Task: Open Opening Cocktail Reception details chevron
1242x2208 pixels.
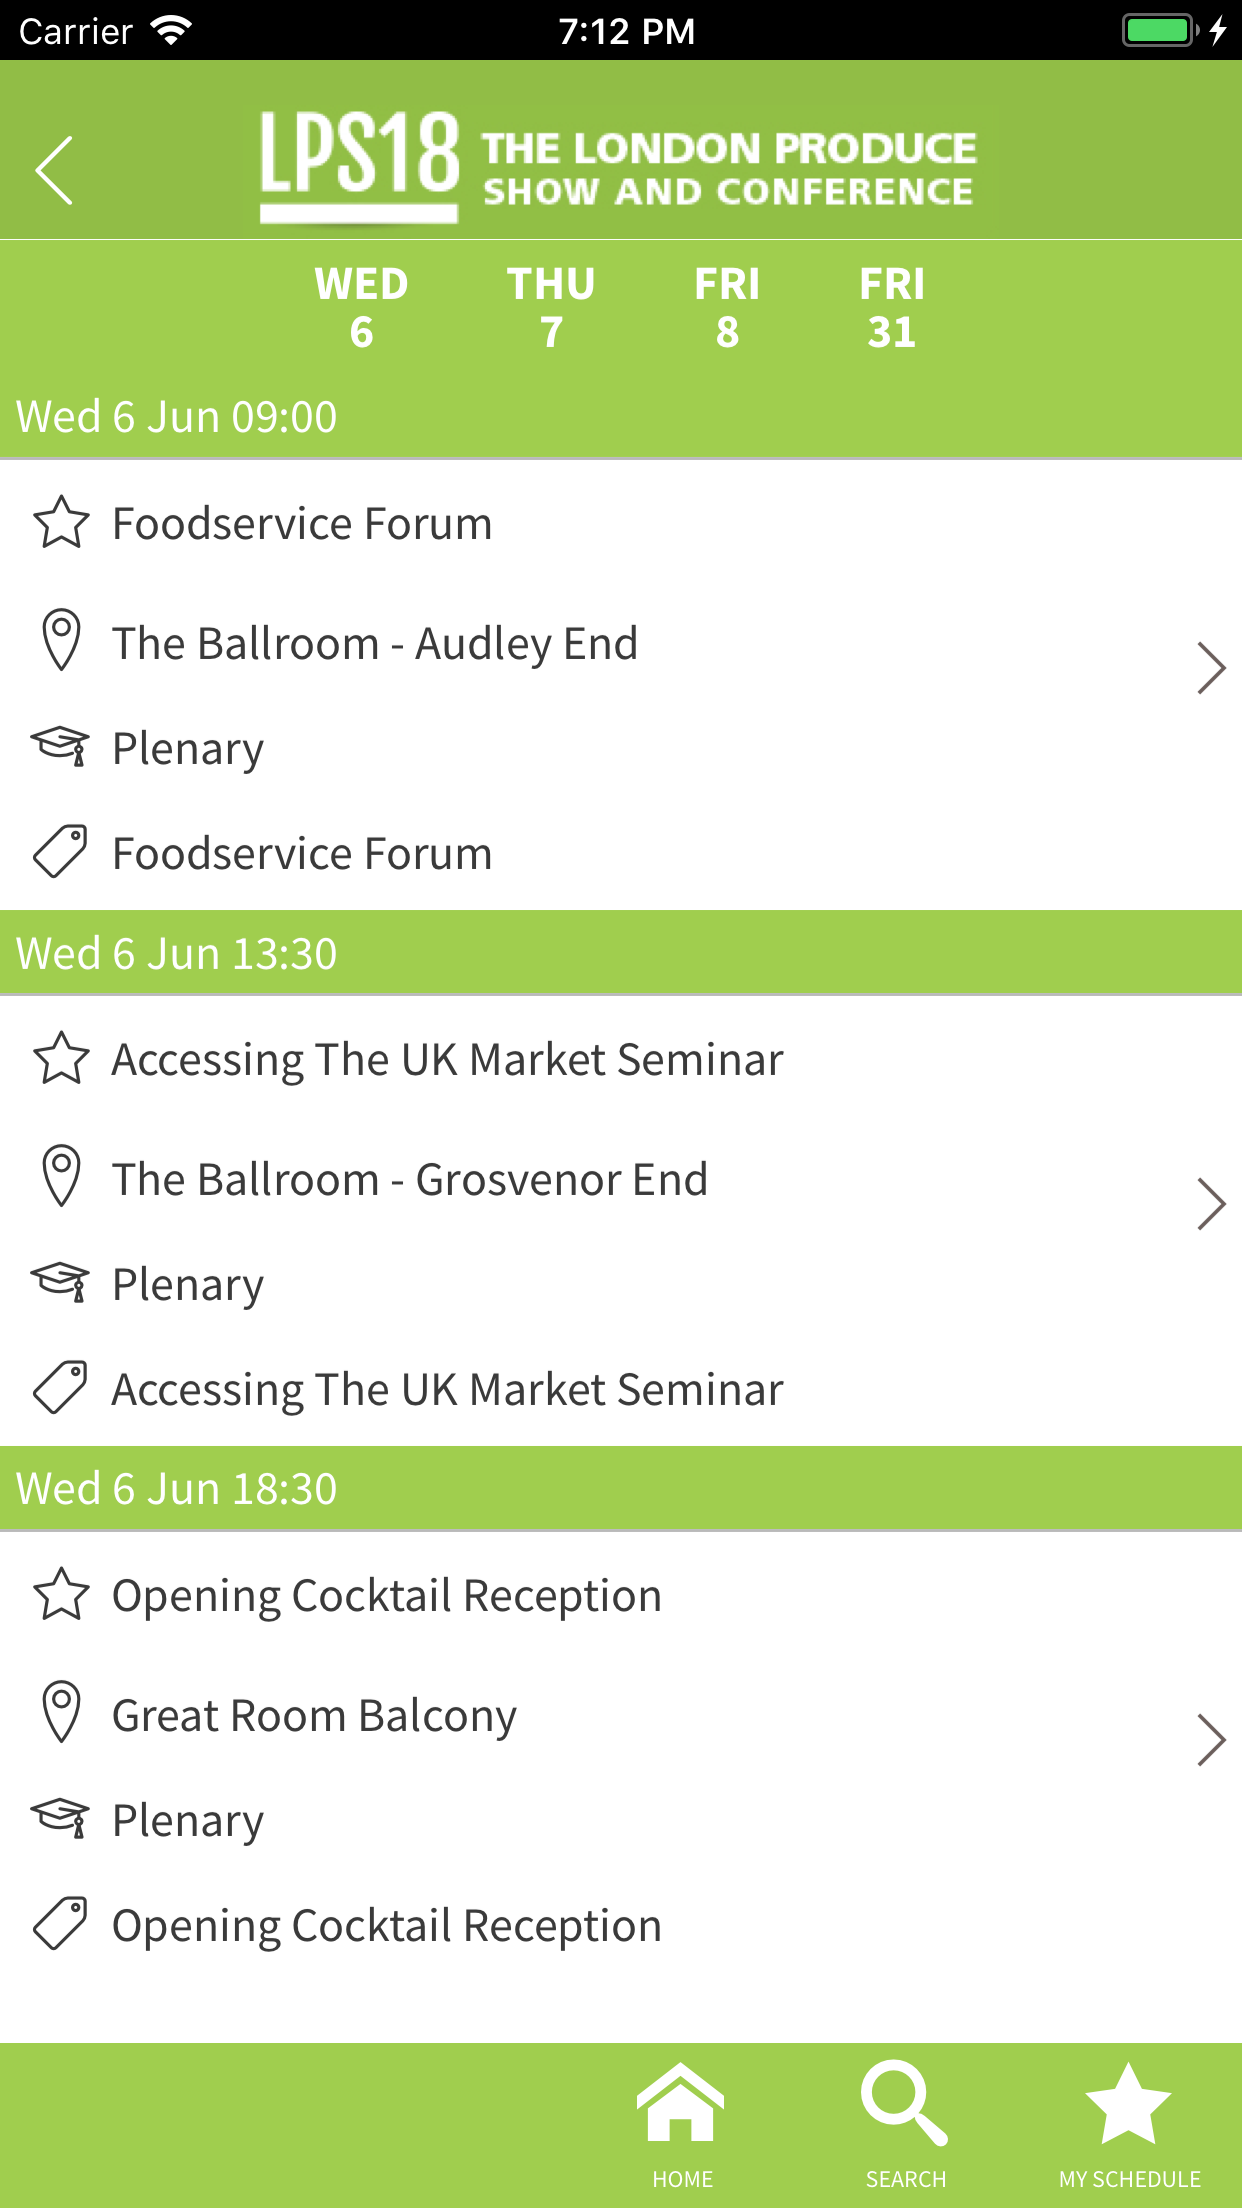Action: pos(1210,1740)
